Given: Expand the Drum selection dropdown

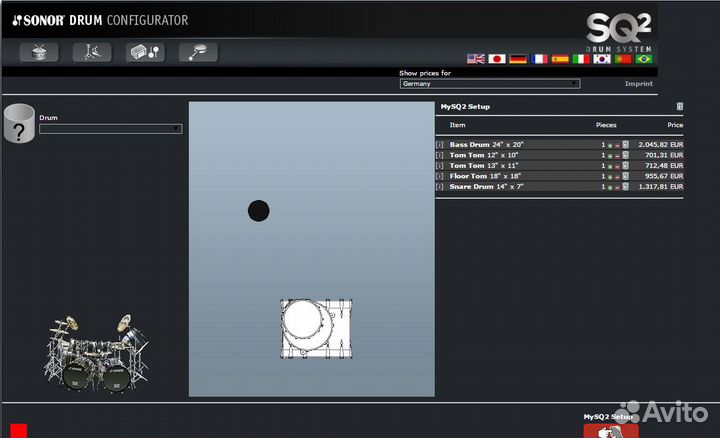Looking at the screenshot, I should click(x=177, y=128).
